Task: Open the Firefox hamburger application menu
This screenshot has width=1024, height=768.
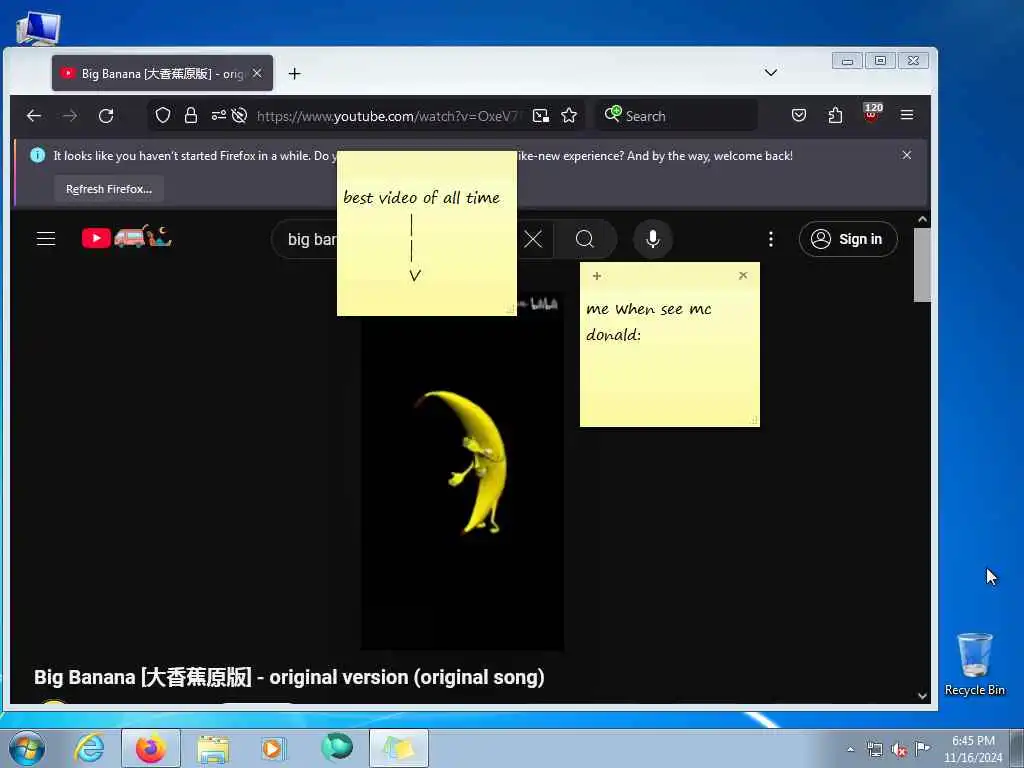Action: coord(907,115)
